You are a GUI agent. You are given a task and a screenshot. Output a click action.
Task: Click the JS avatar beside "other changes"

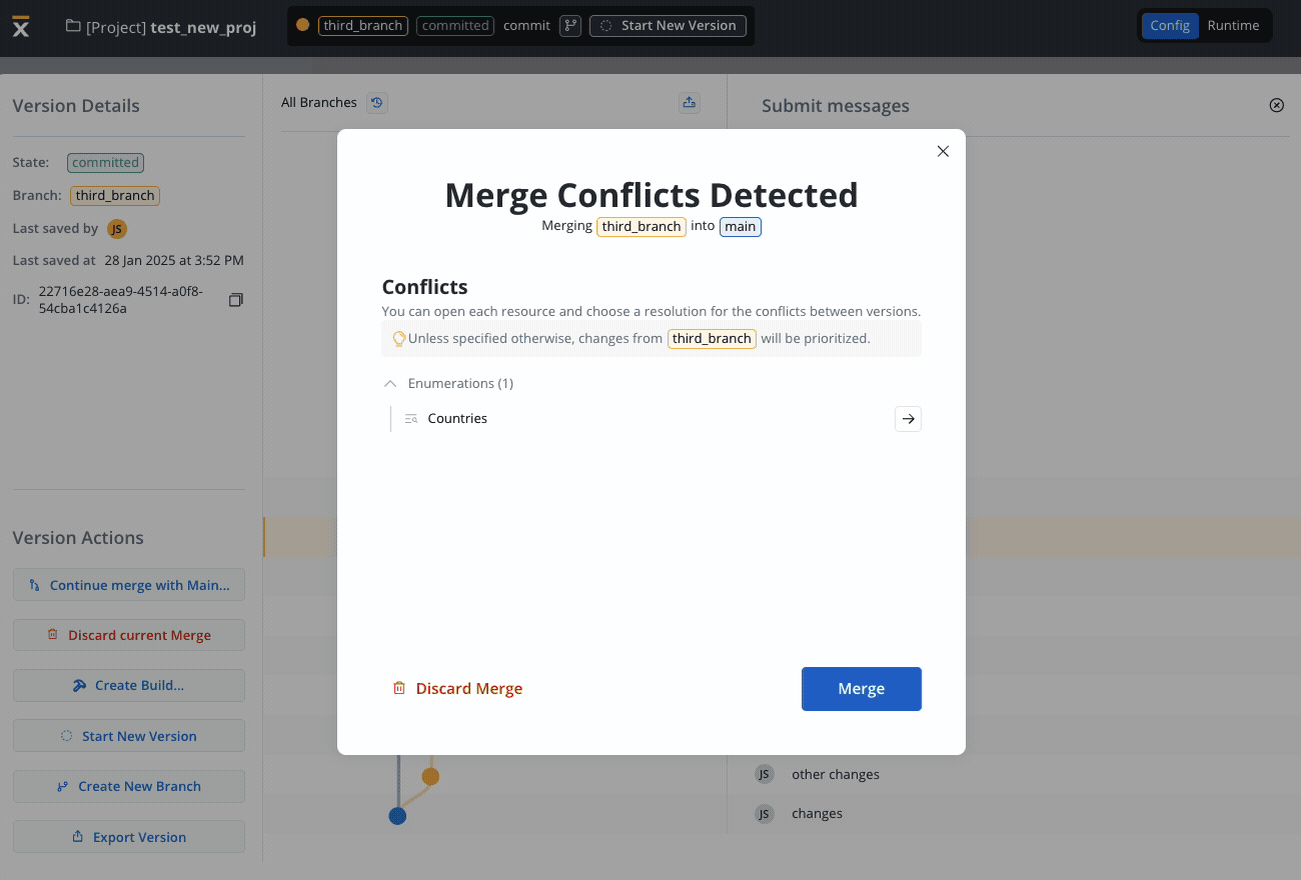764,774
